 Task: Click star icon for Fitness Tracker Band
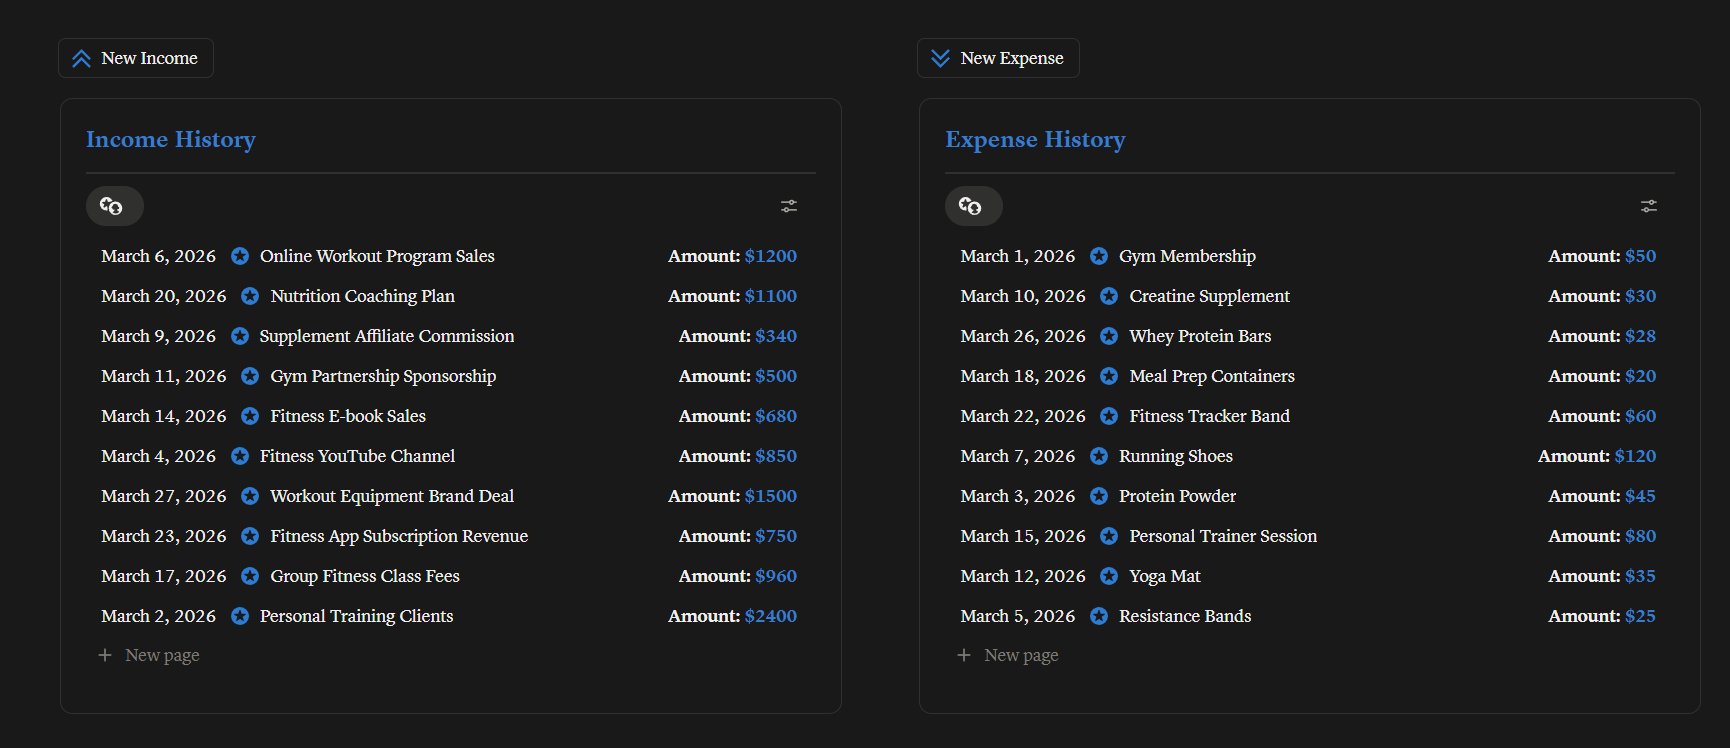(1109, 416)
